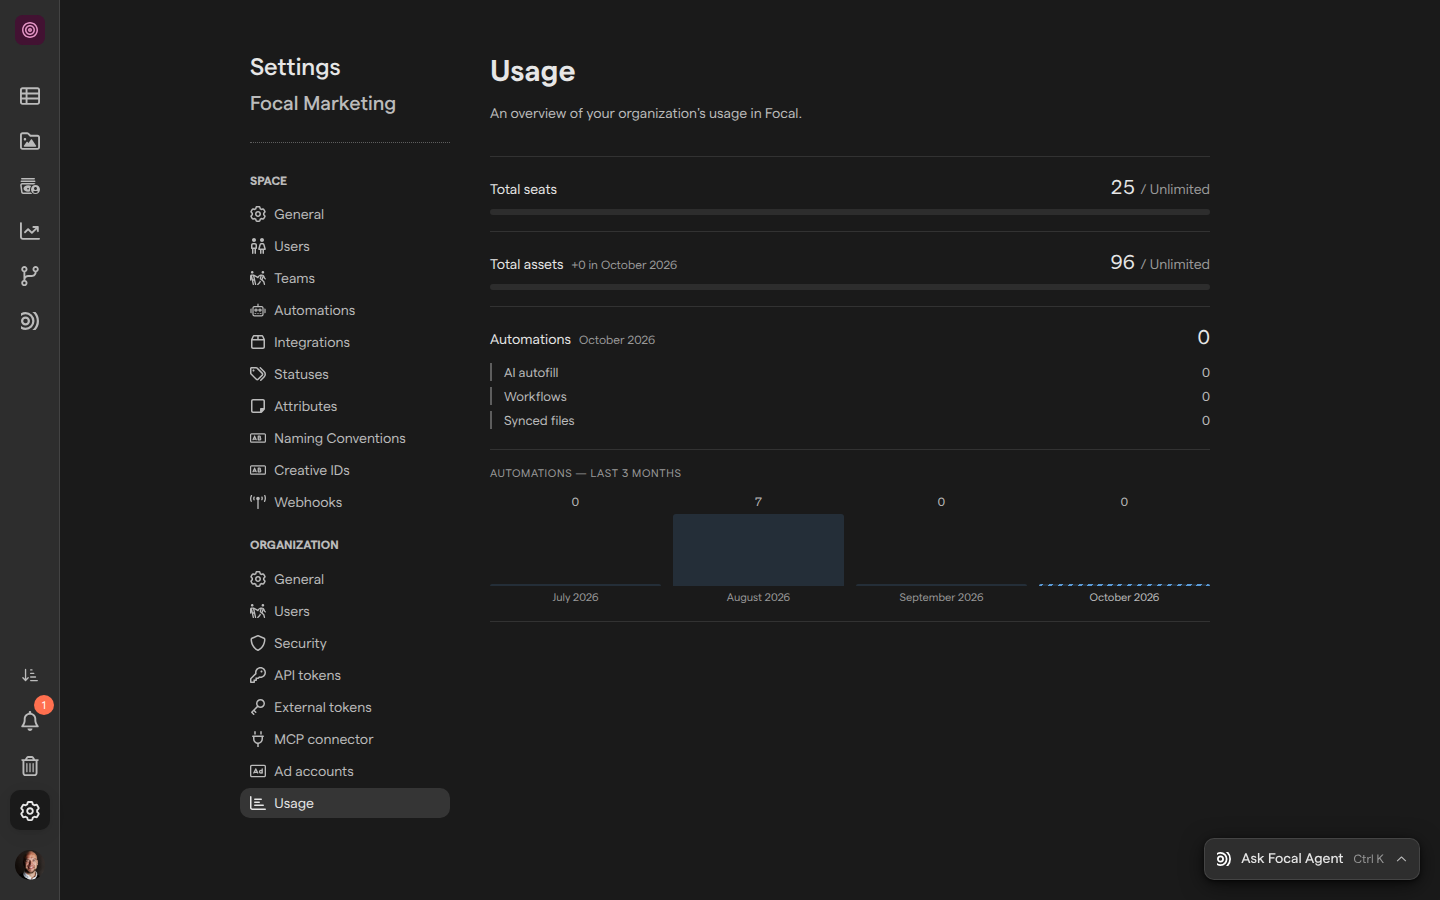Open Users under the Organization section
This screenshot has height=900, width=1440.
point(345,611)
